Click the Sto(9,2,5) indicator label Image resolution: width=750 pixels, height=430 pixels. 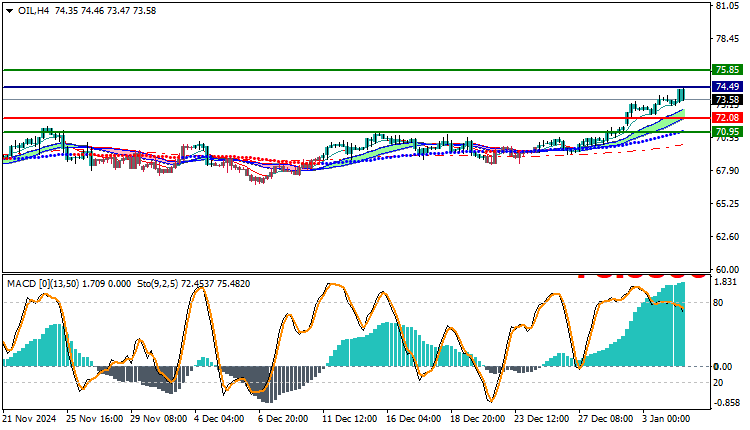[157, 284]
